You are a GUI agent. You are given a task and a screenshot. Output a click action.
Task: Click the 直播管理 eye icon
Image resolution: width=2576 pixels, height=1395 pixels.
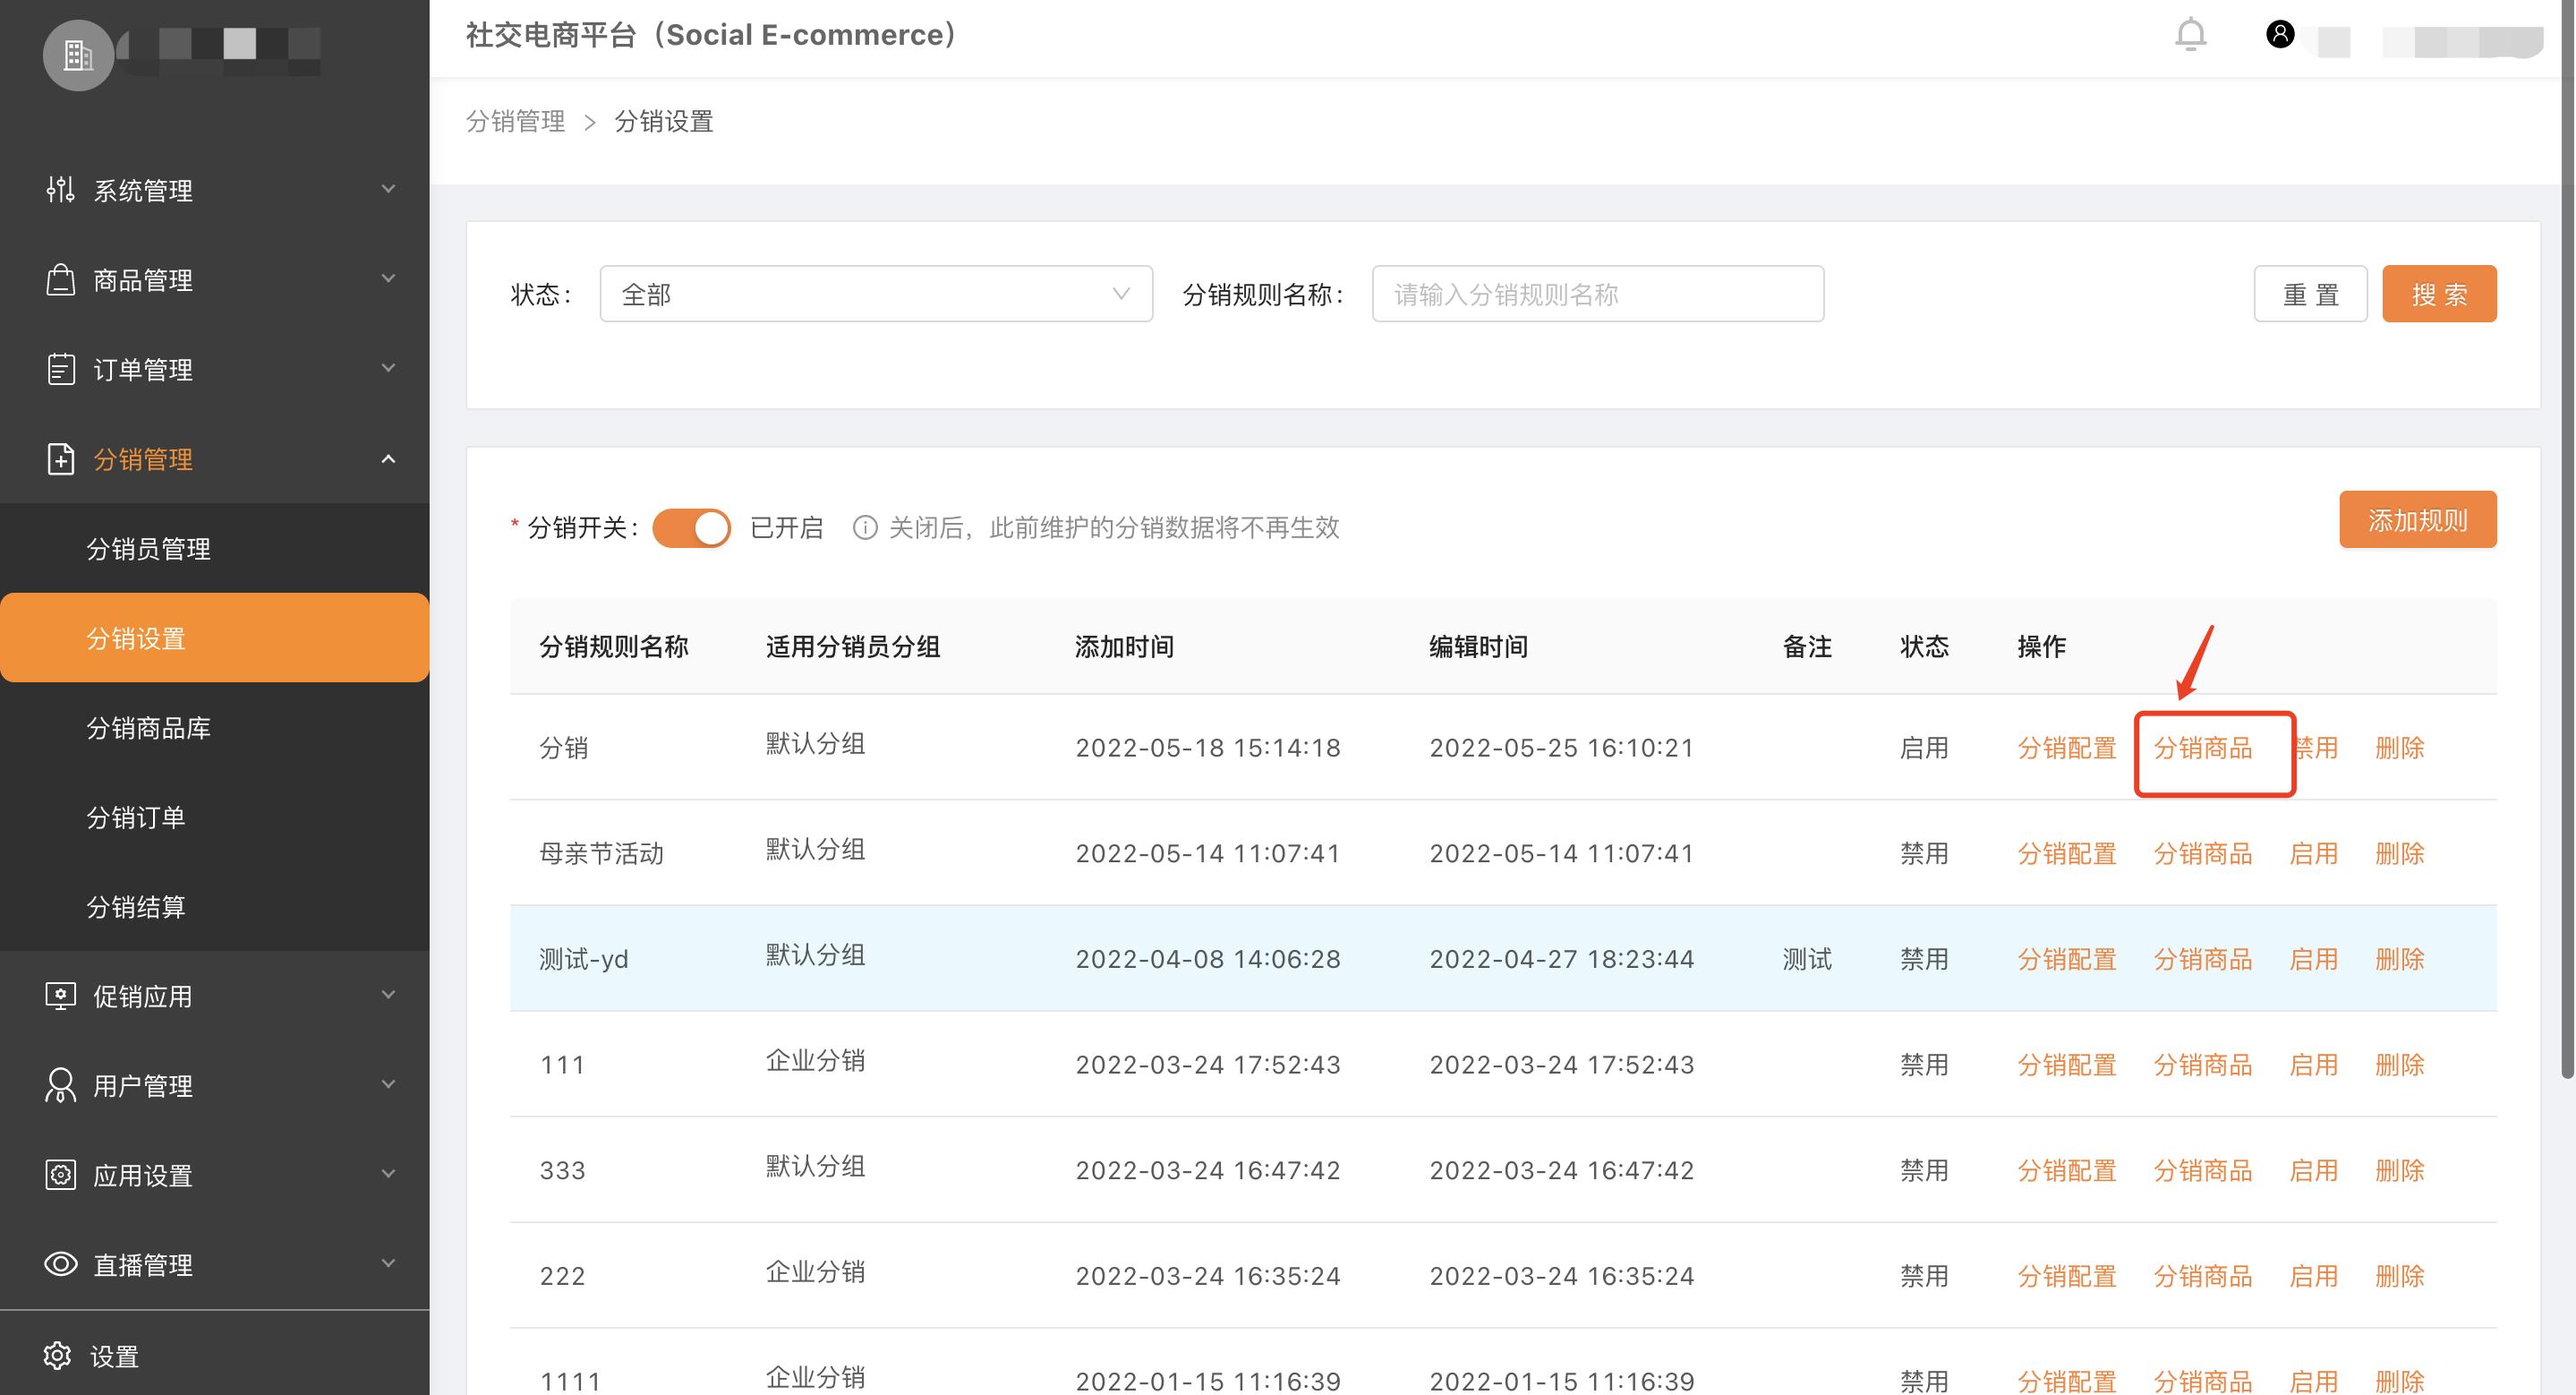pos(60,1264)
